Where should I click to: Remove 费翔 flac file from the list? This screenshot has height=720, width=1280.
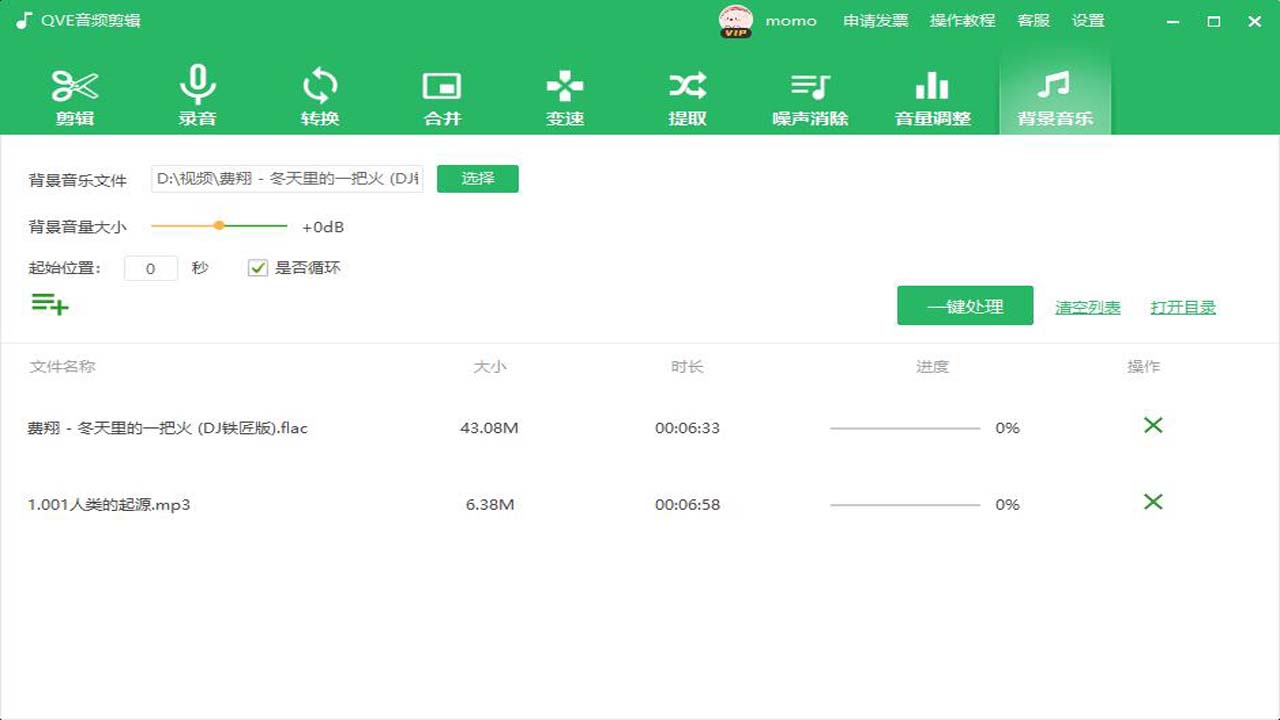click(x=1152, y=425)
